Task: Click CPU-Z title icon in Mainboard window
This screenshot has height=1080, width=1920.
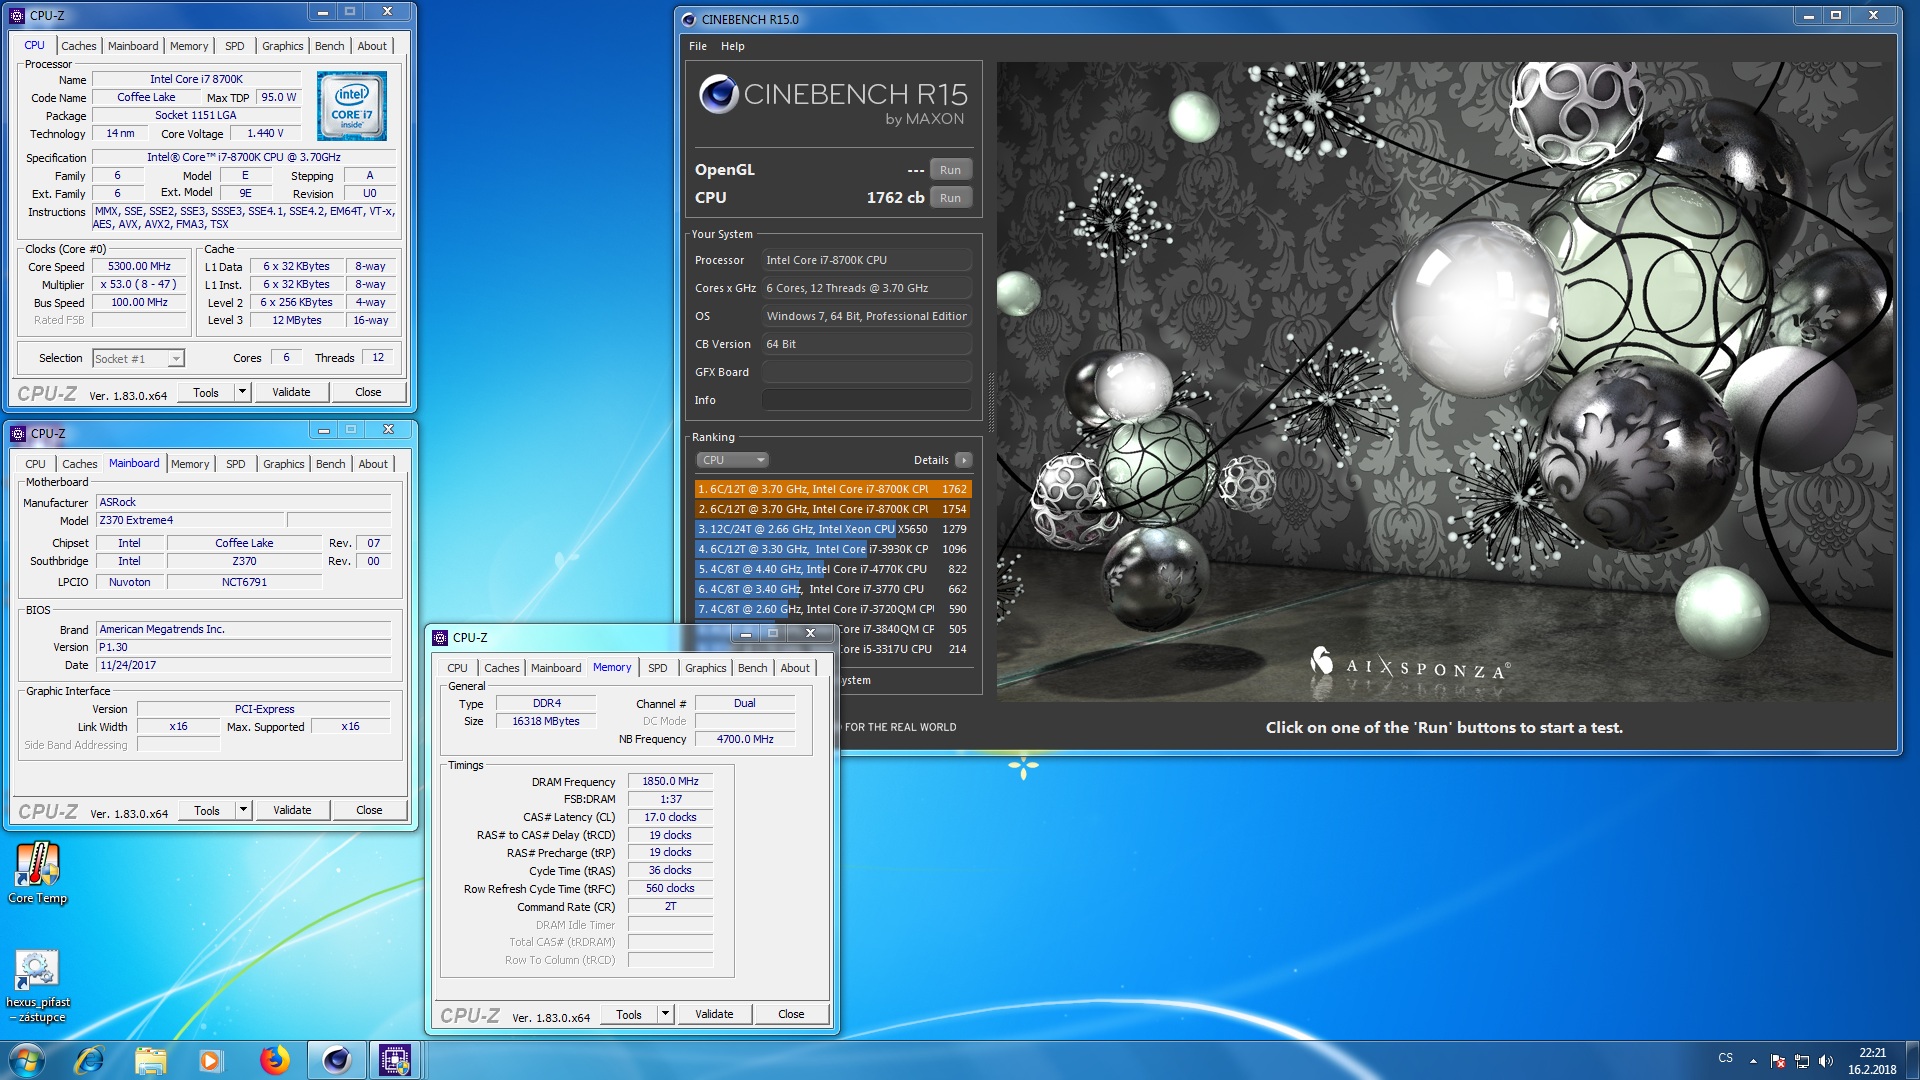Action: pos(18,433)
